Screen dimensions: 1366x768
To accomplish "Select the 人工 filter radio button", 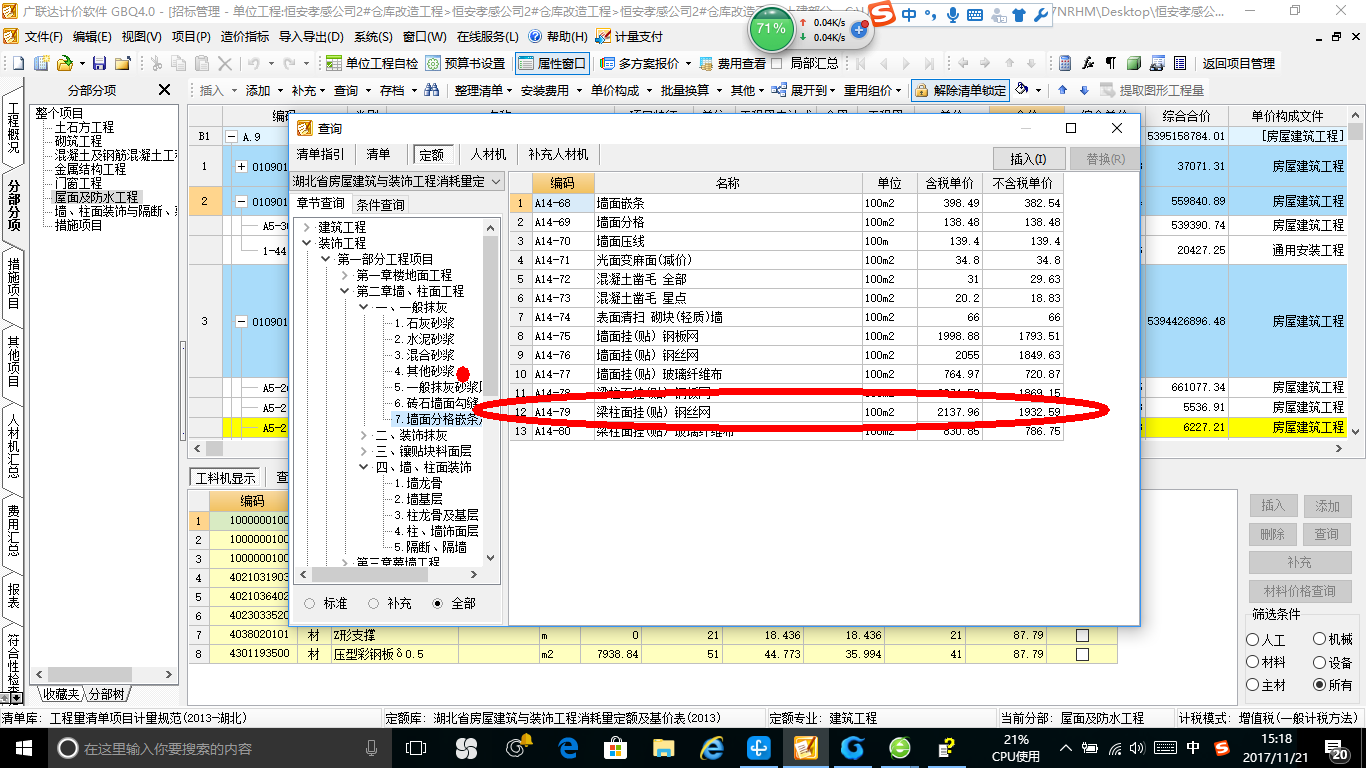I will 1253,639.
